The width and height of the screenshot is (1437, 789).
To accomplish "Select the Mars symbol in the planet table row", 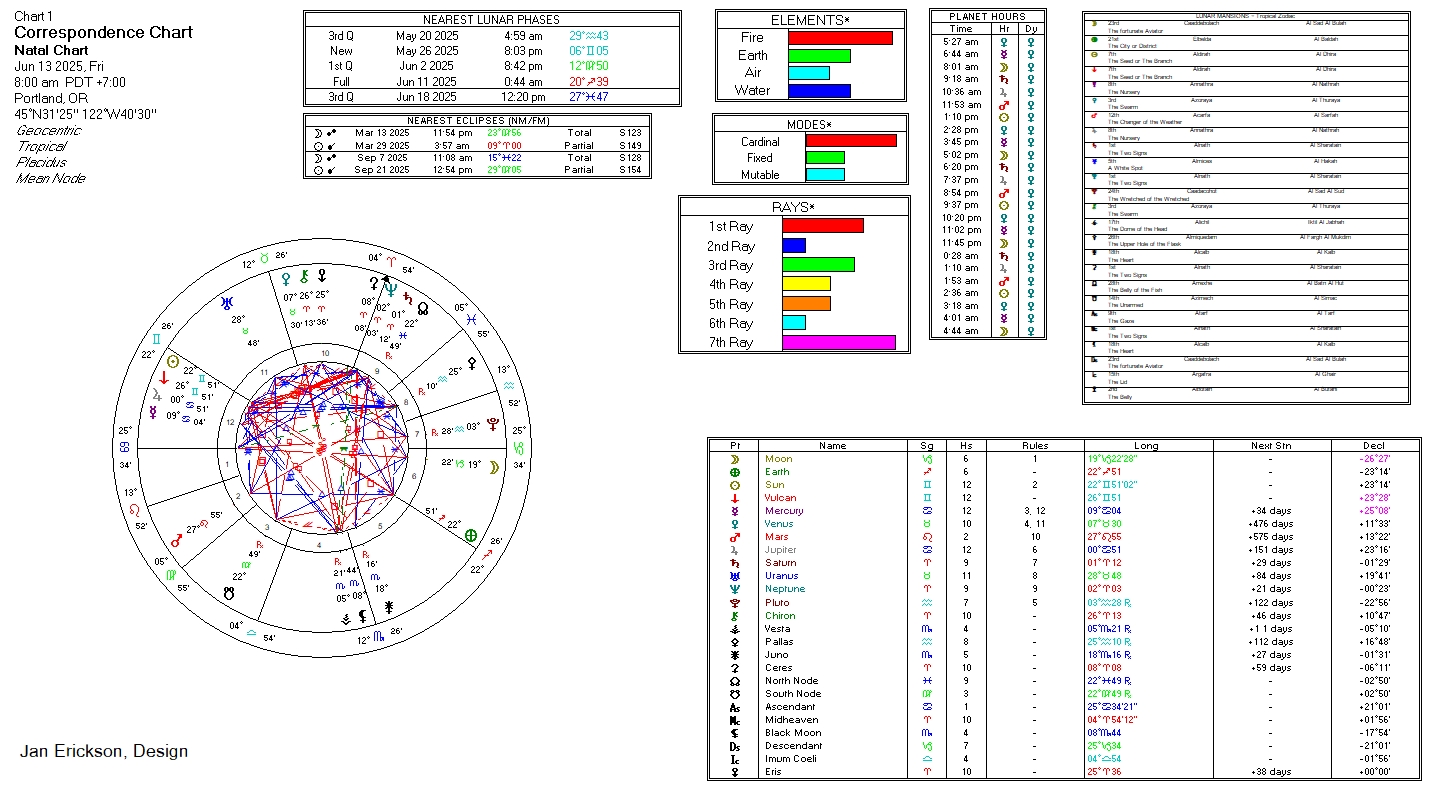I will [x=735, y=537].
